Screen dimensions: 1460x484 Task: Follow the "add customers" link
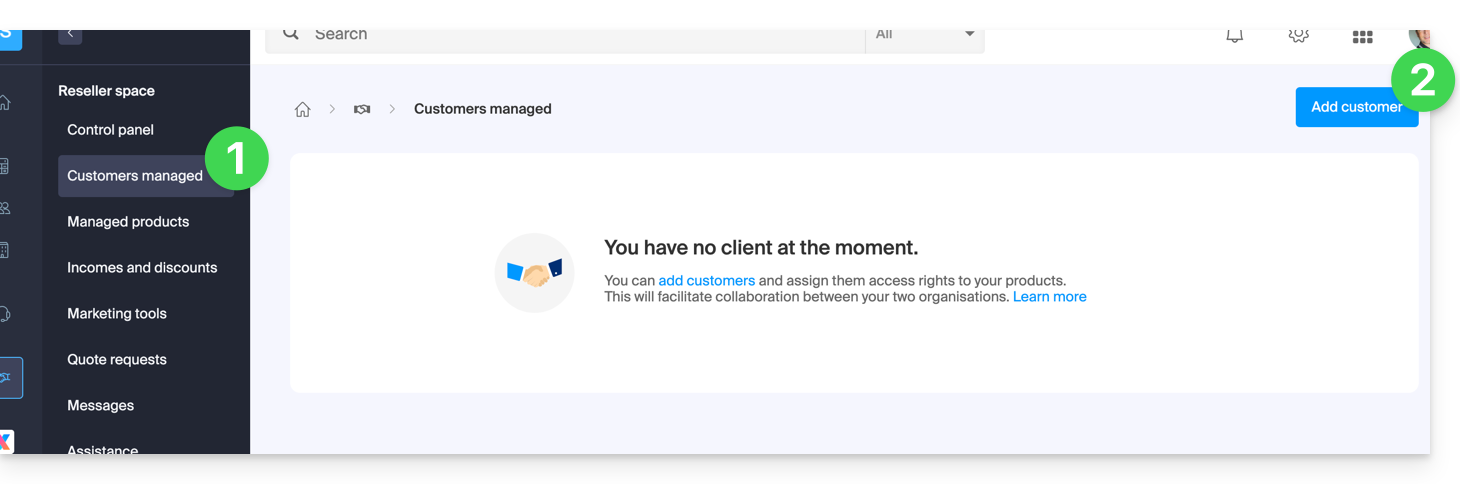[x=706, y=281]
